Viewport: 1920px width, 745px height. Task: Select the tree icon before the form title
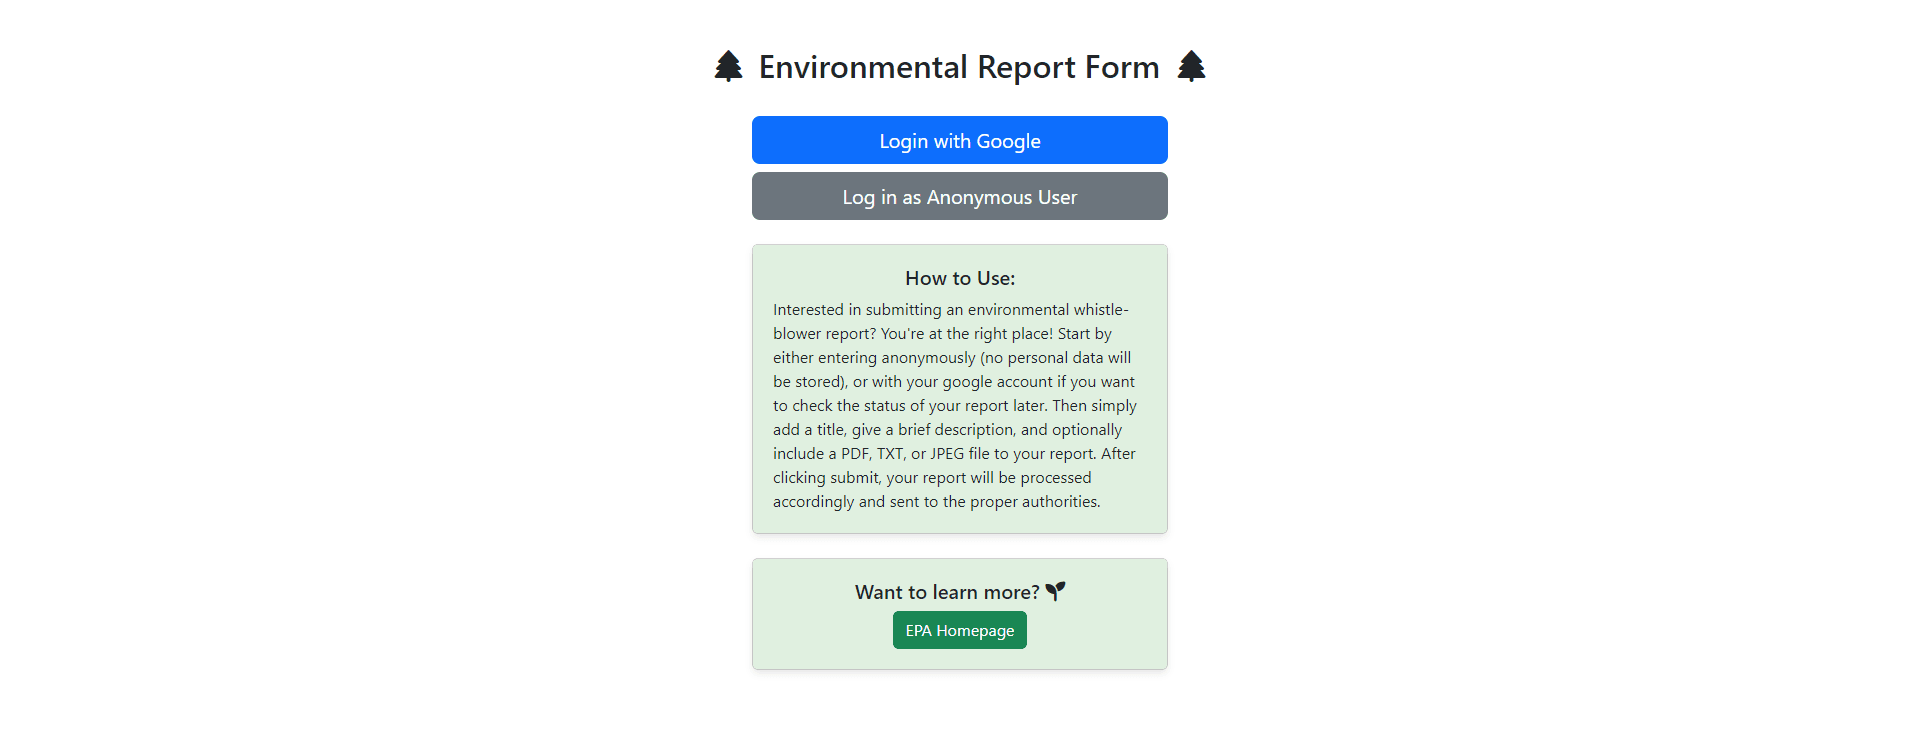click(728, 66)
